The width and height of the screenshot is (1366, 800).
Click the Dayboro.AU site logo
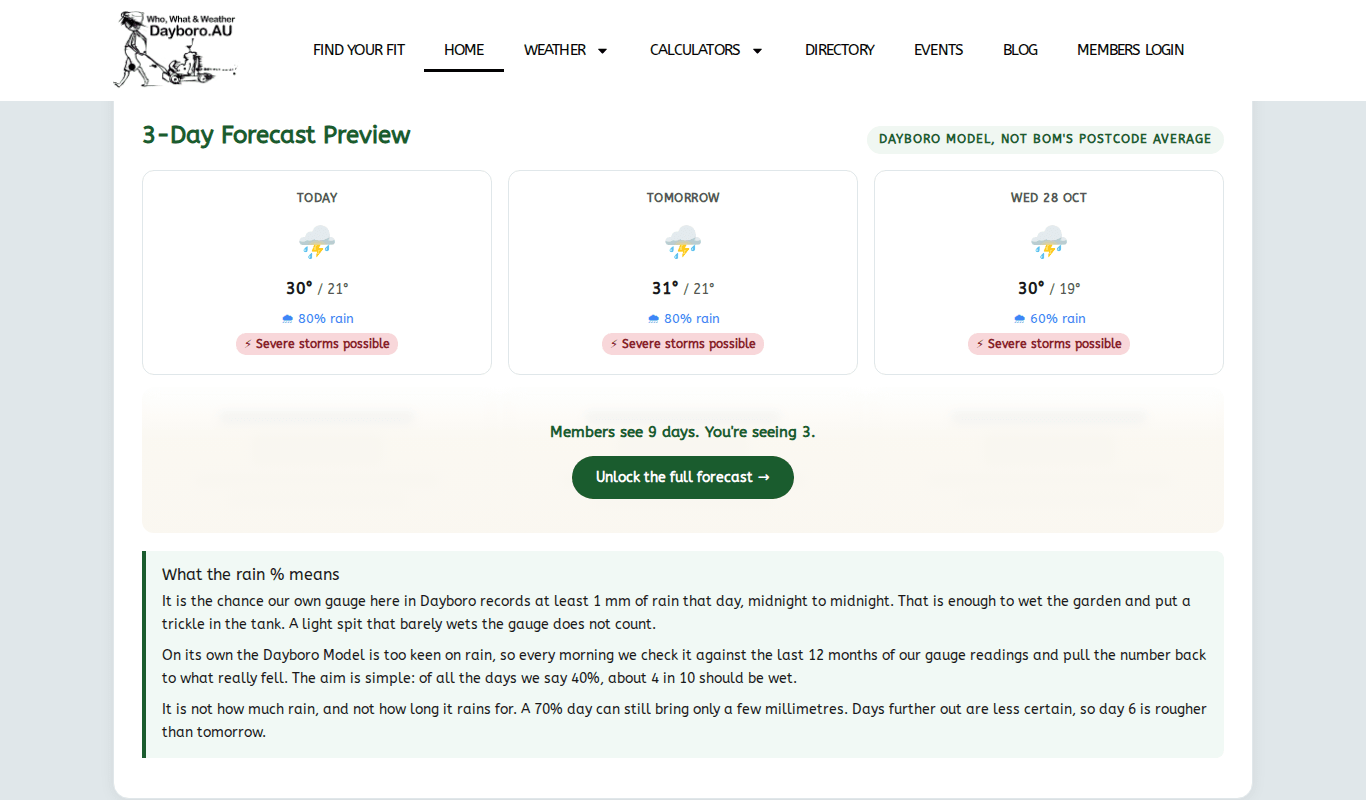[176, 49]
